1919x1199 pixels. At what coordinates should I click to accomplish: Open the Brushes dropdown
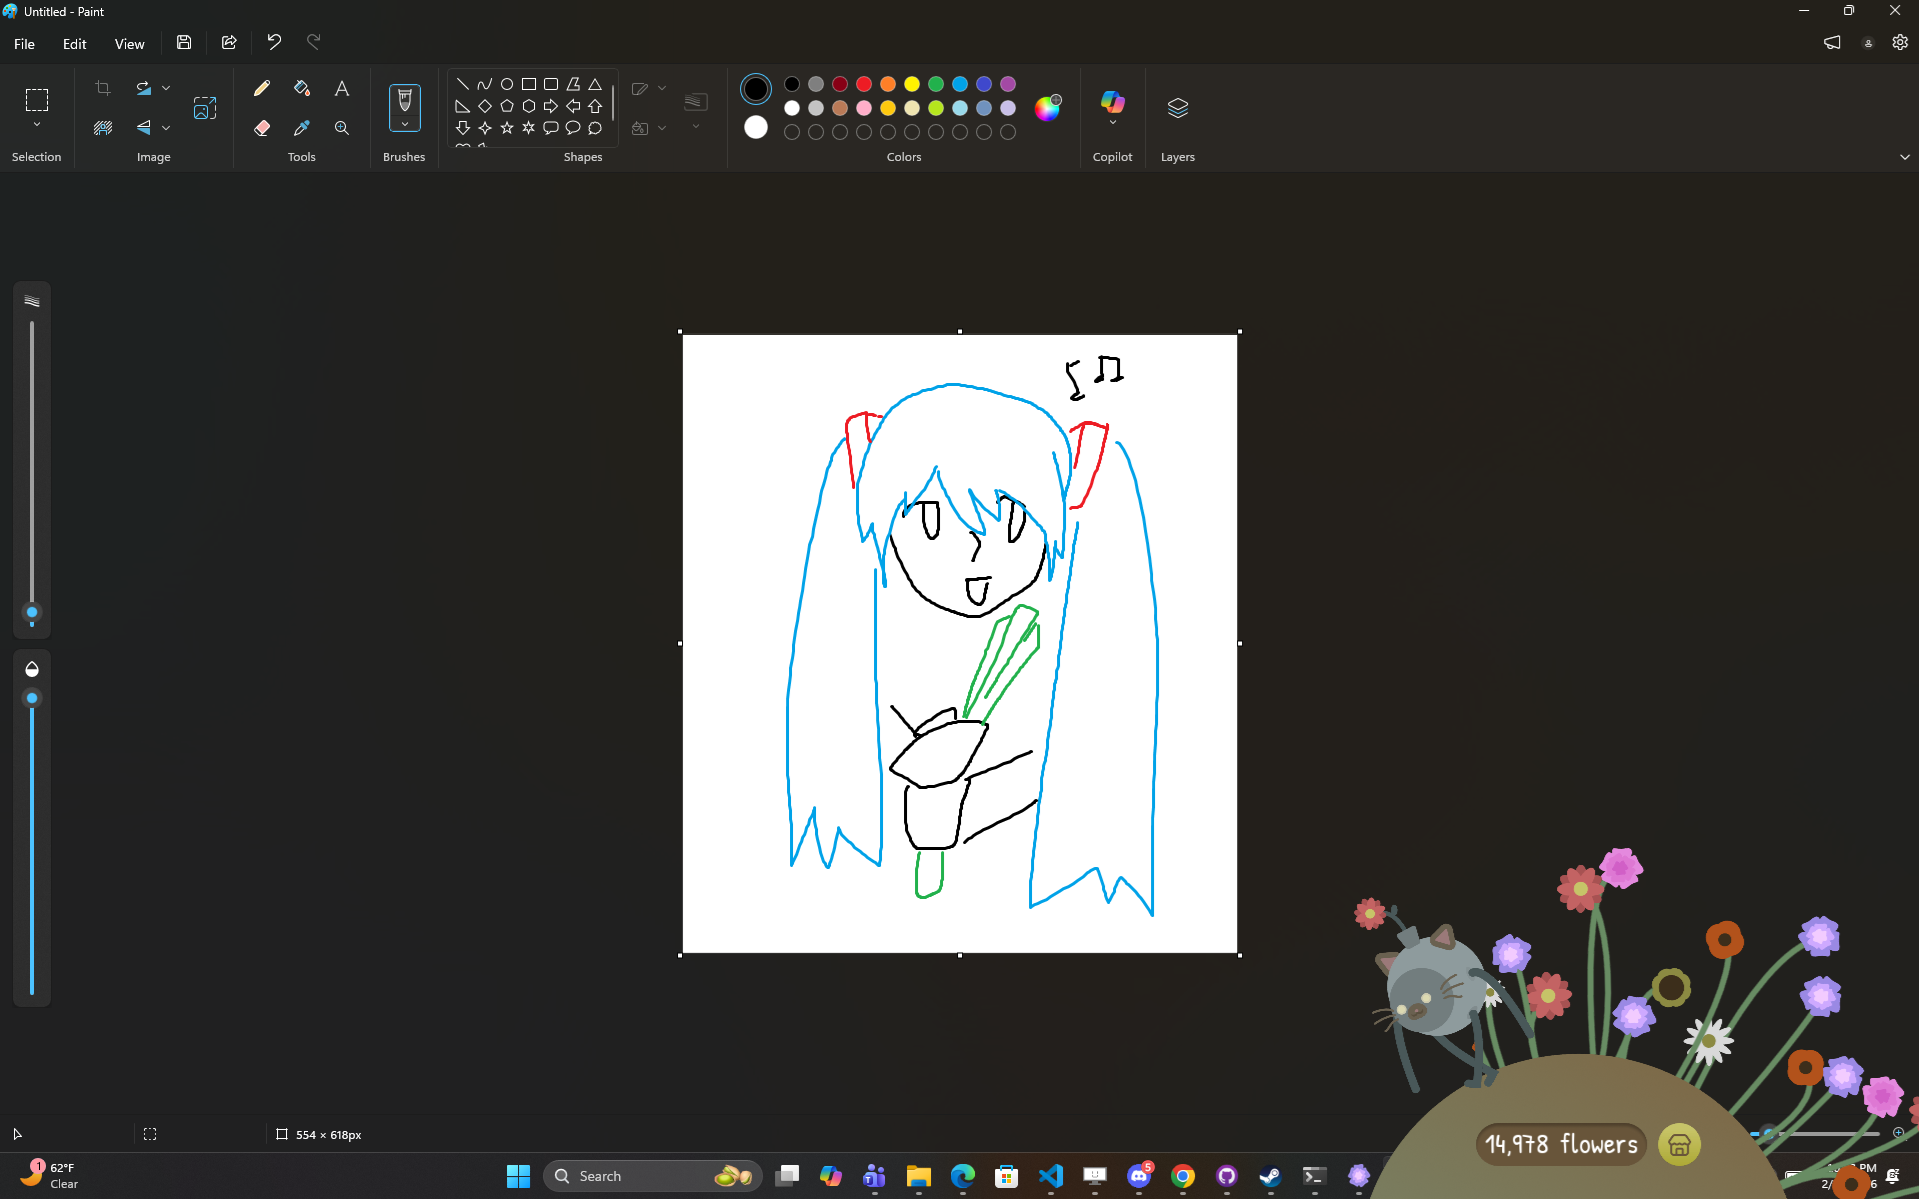coord(405,124)
